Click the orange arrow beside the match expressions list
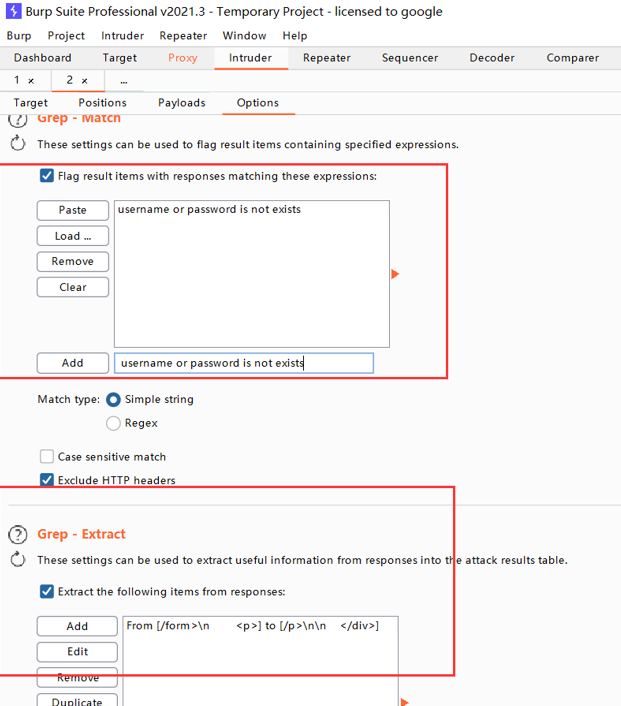 tap(395, 274)
